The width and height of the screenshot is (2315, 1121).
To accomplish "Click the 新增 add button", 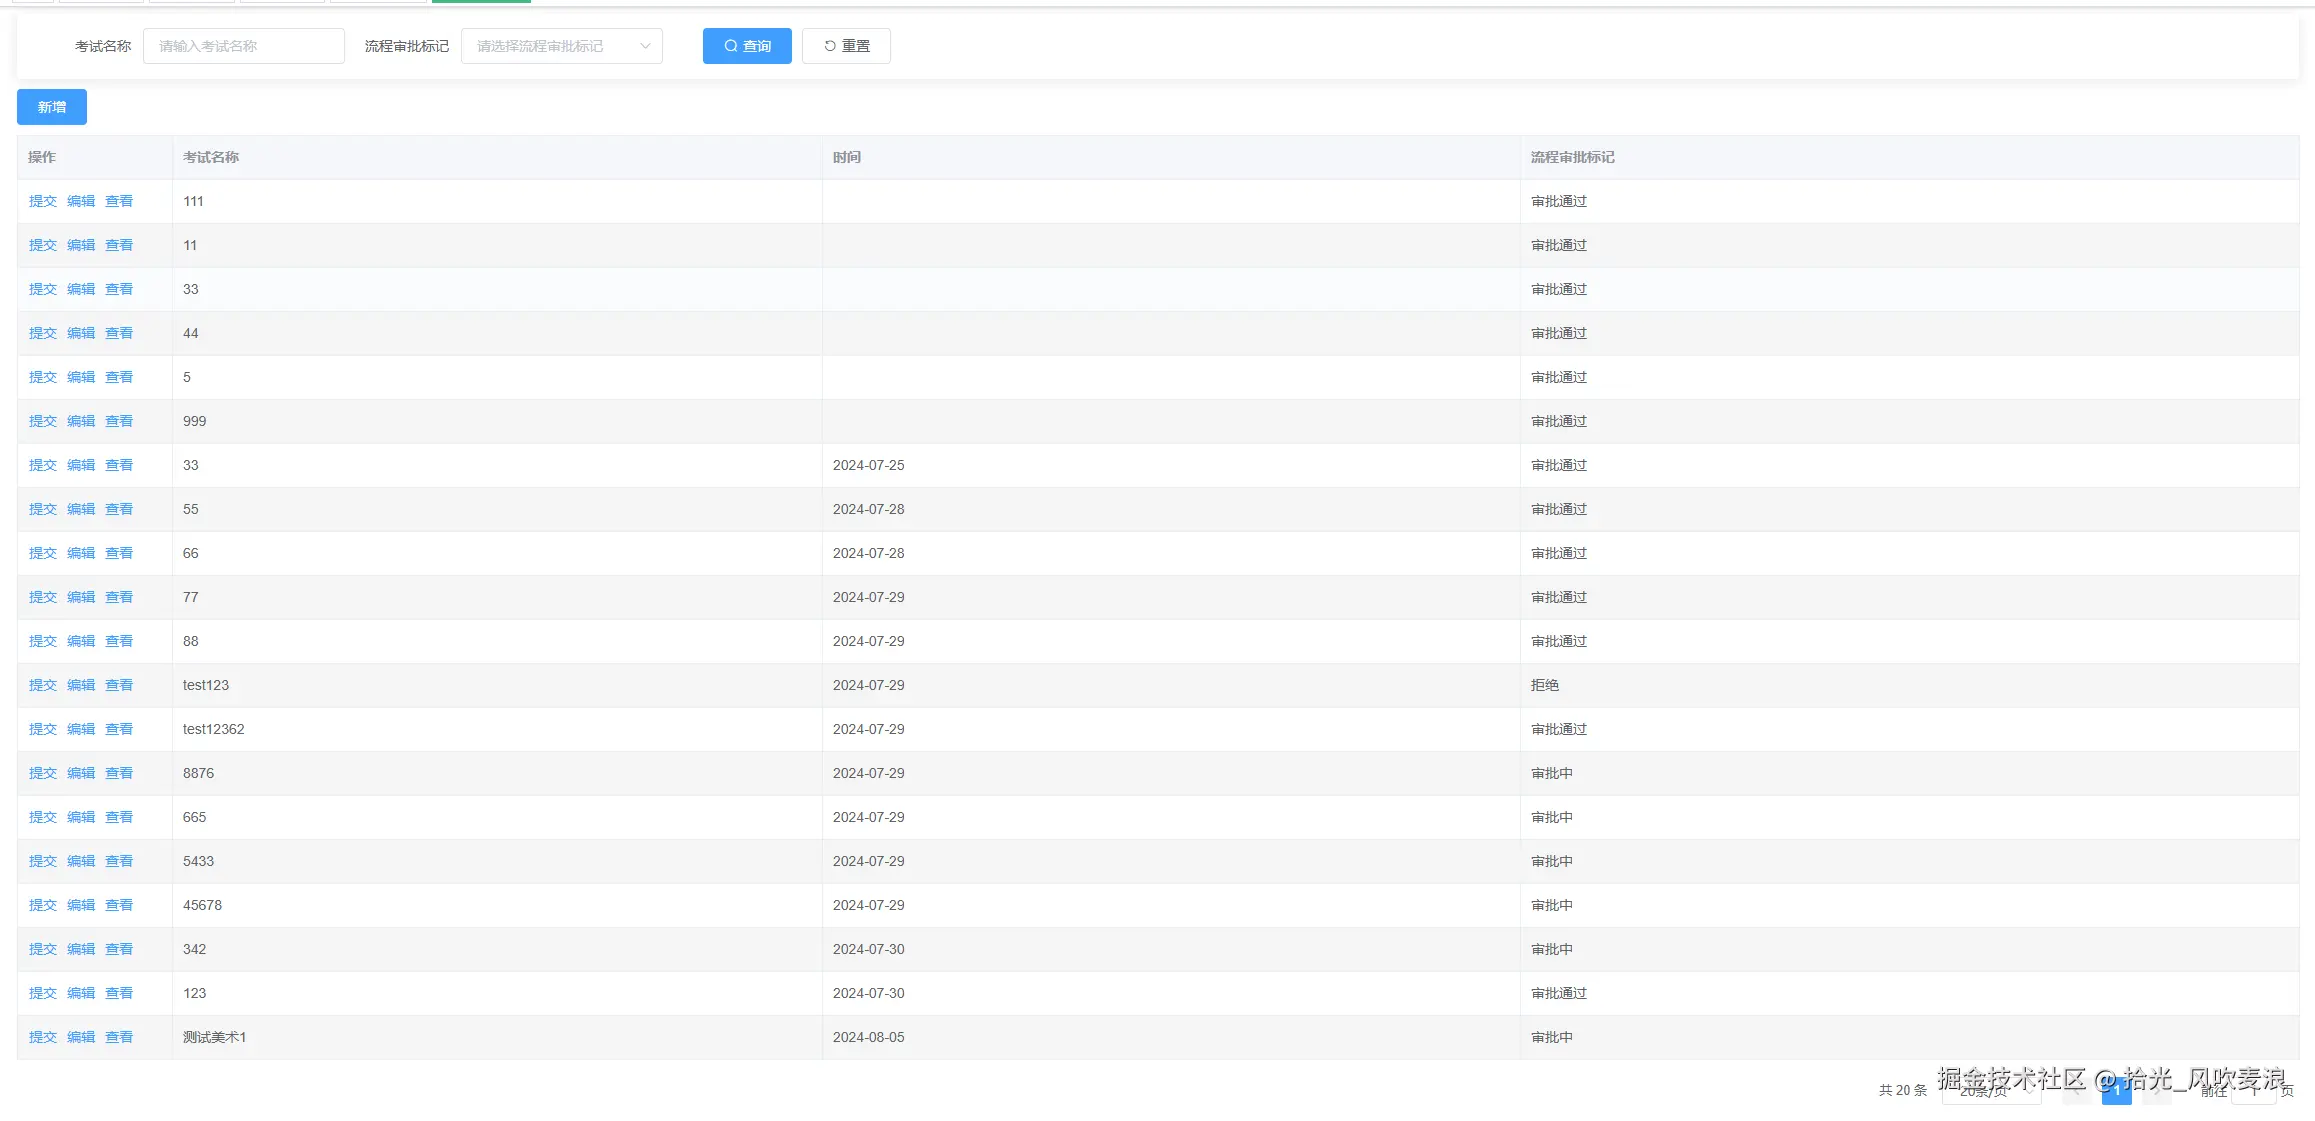I will (x=52, y=107).
